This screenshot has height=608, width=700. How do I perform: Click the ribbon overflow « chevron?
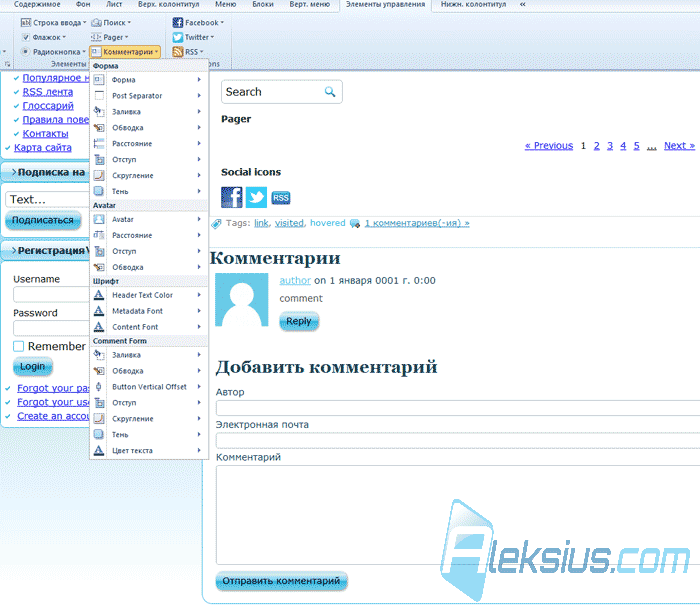coord(522,4)
